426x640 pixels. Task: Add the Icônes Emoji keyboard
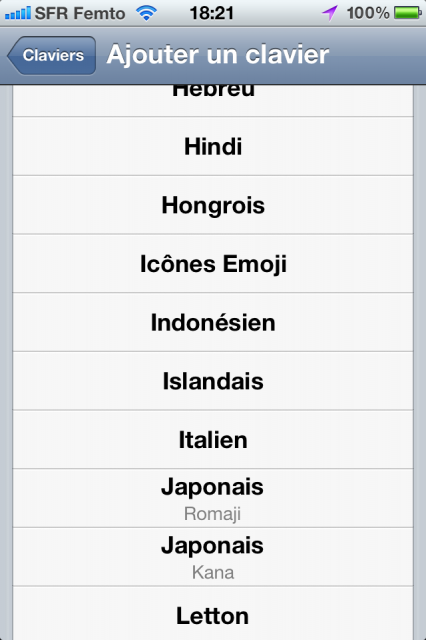213,264
